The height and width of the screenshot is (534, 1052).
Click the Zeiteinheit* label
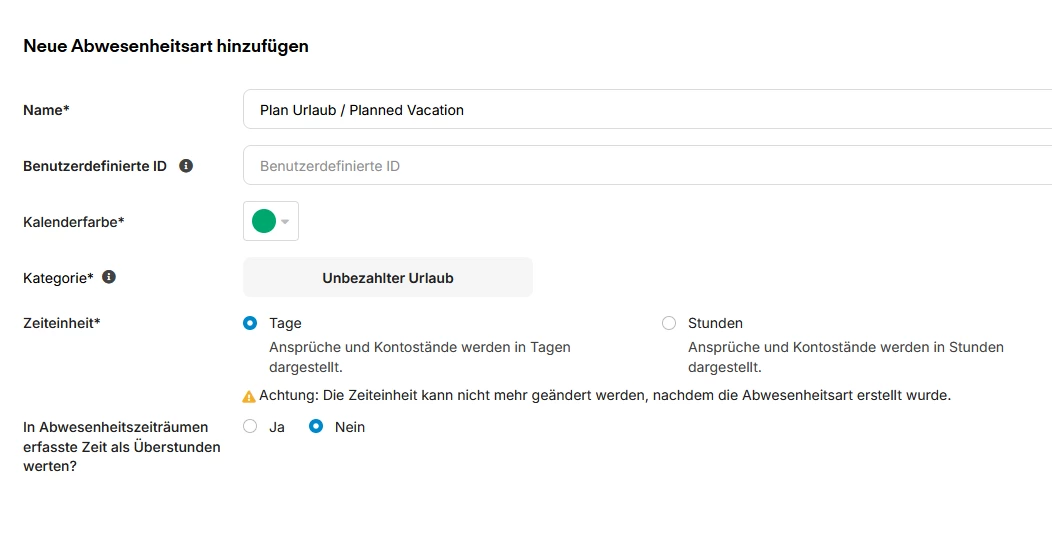pos(62,323)
